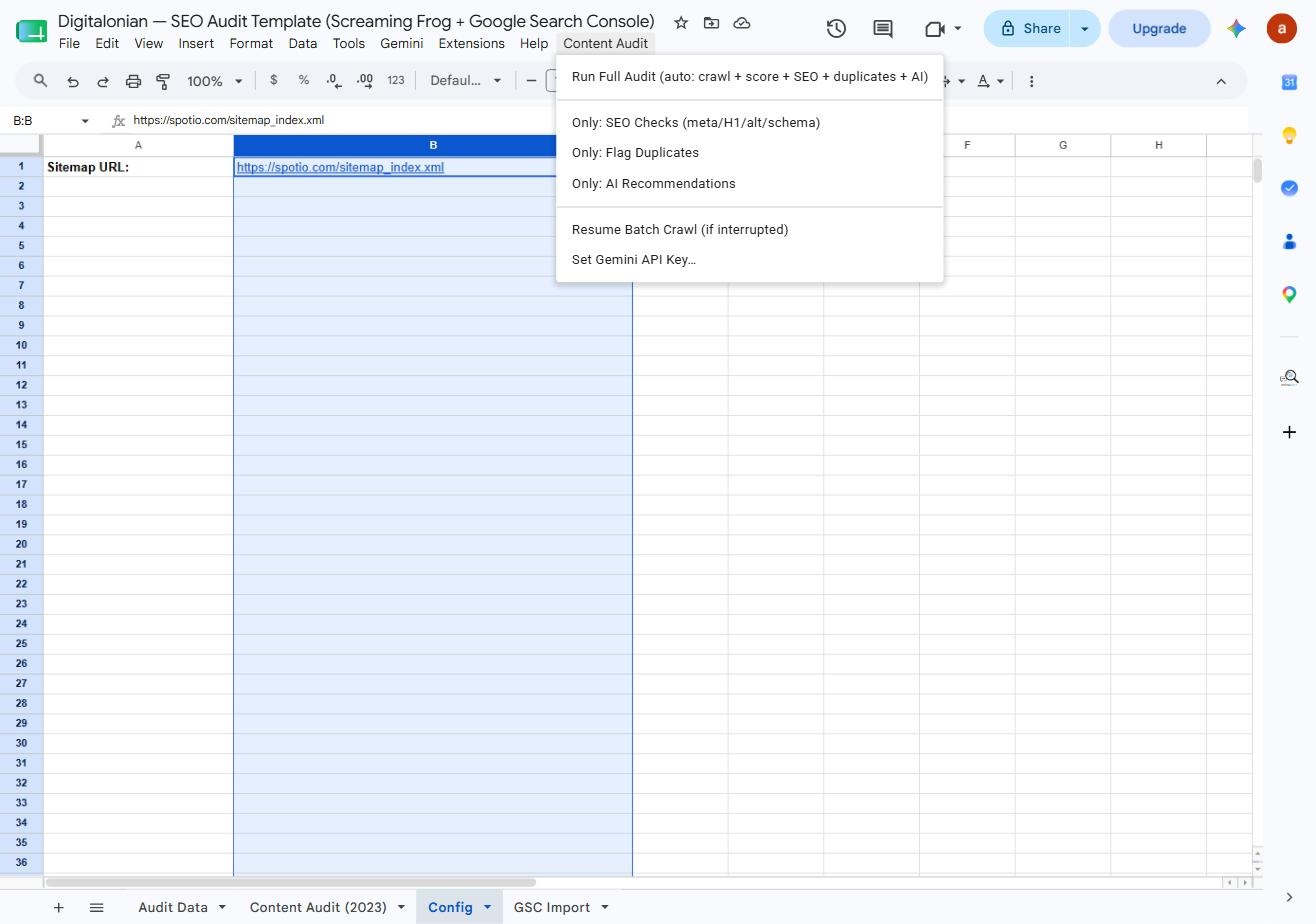Select Only: SEO Checks entry
The image size is (1316, 924).
tap(750, 123)
